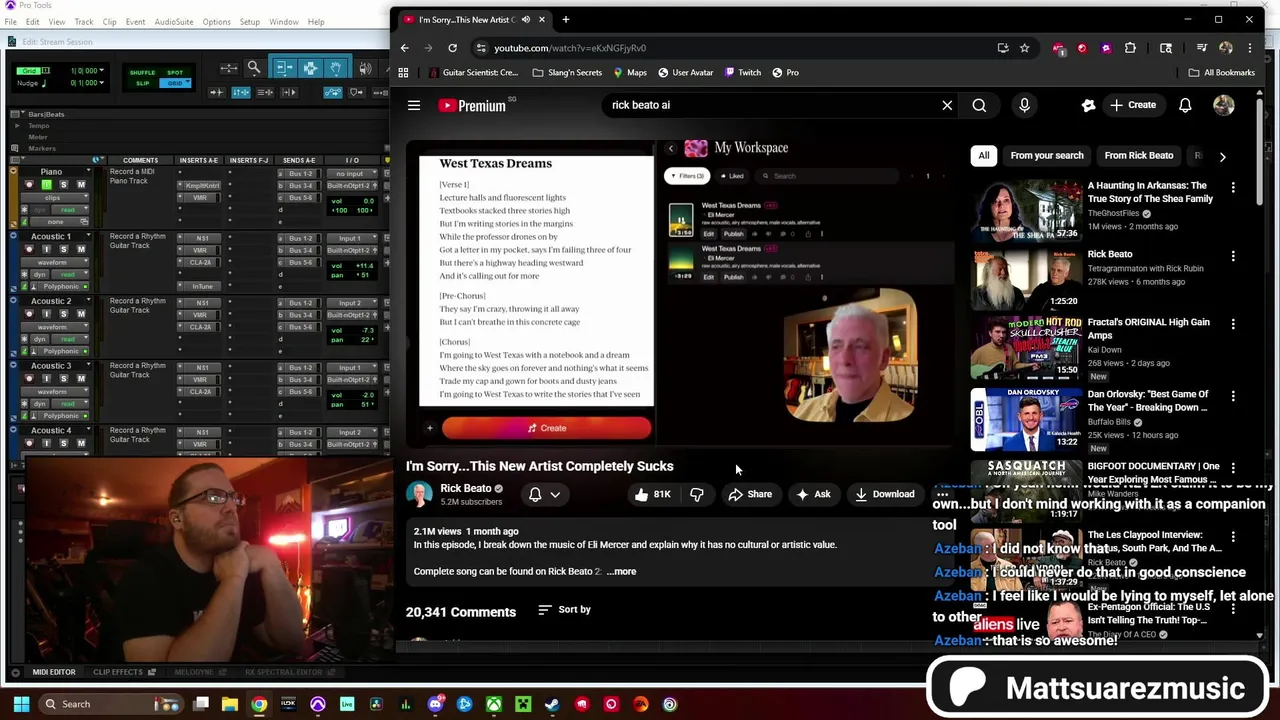1280x720 pixels.
Task: Open Piano track 'no input' selector
Action: [x=352, y=174]
